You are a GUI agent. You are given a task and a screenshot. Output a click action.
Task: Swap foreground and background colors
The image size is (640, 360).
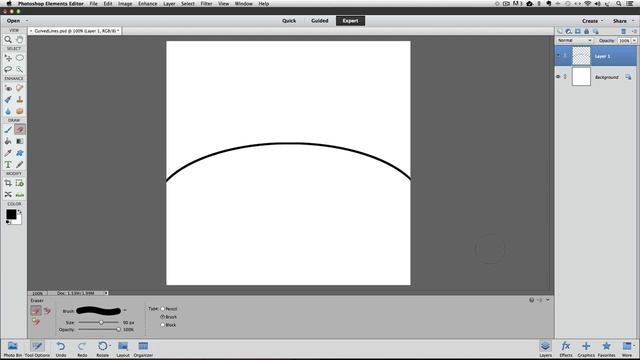[19, 212]
